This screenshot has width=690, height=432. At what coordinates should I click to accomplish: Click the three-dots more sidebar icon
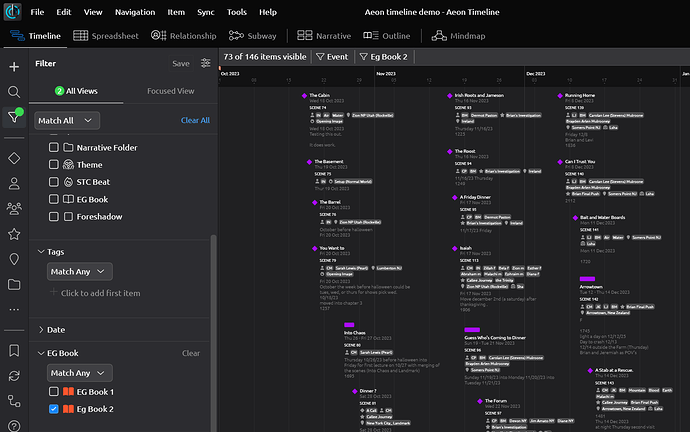14,310
